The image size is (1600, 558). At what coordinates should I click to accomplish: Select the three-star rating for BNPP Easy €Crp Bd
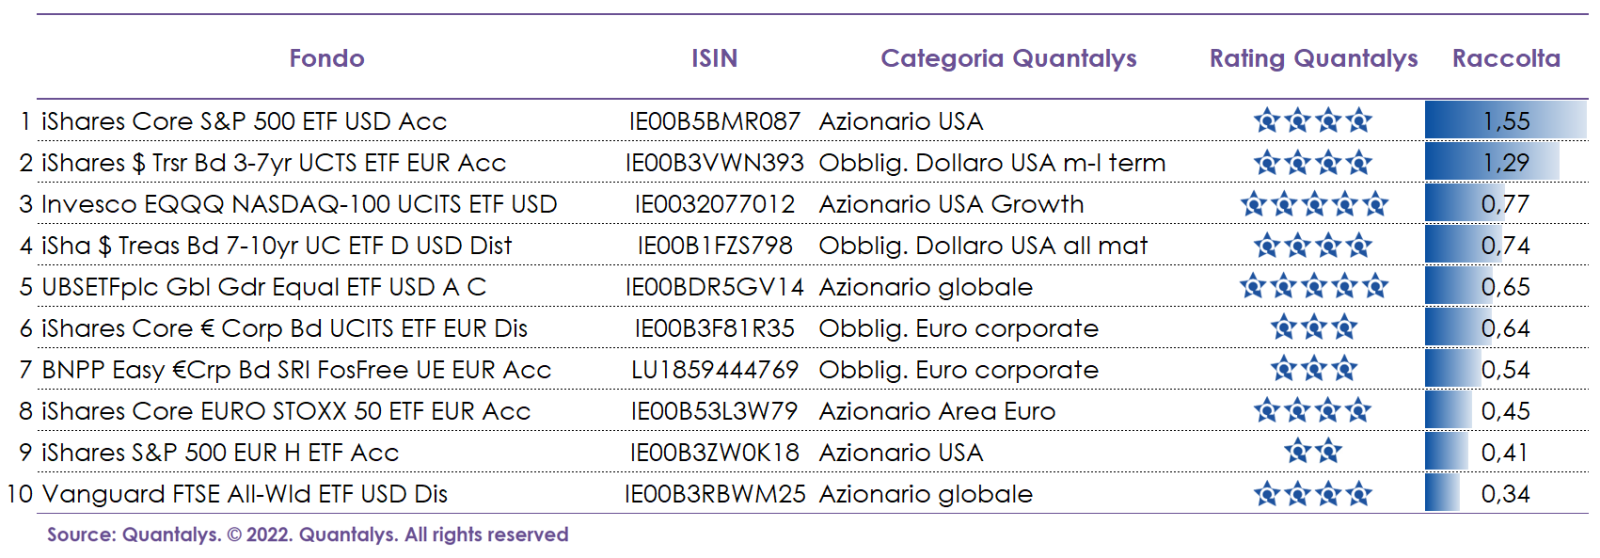pos(1313,369)
